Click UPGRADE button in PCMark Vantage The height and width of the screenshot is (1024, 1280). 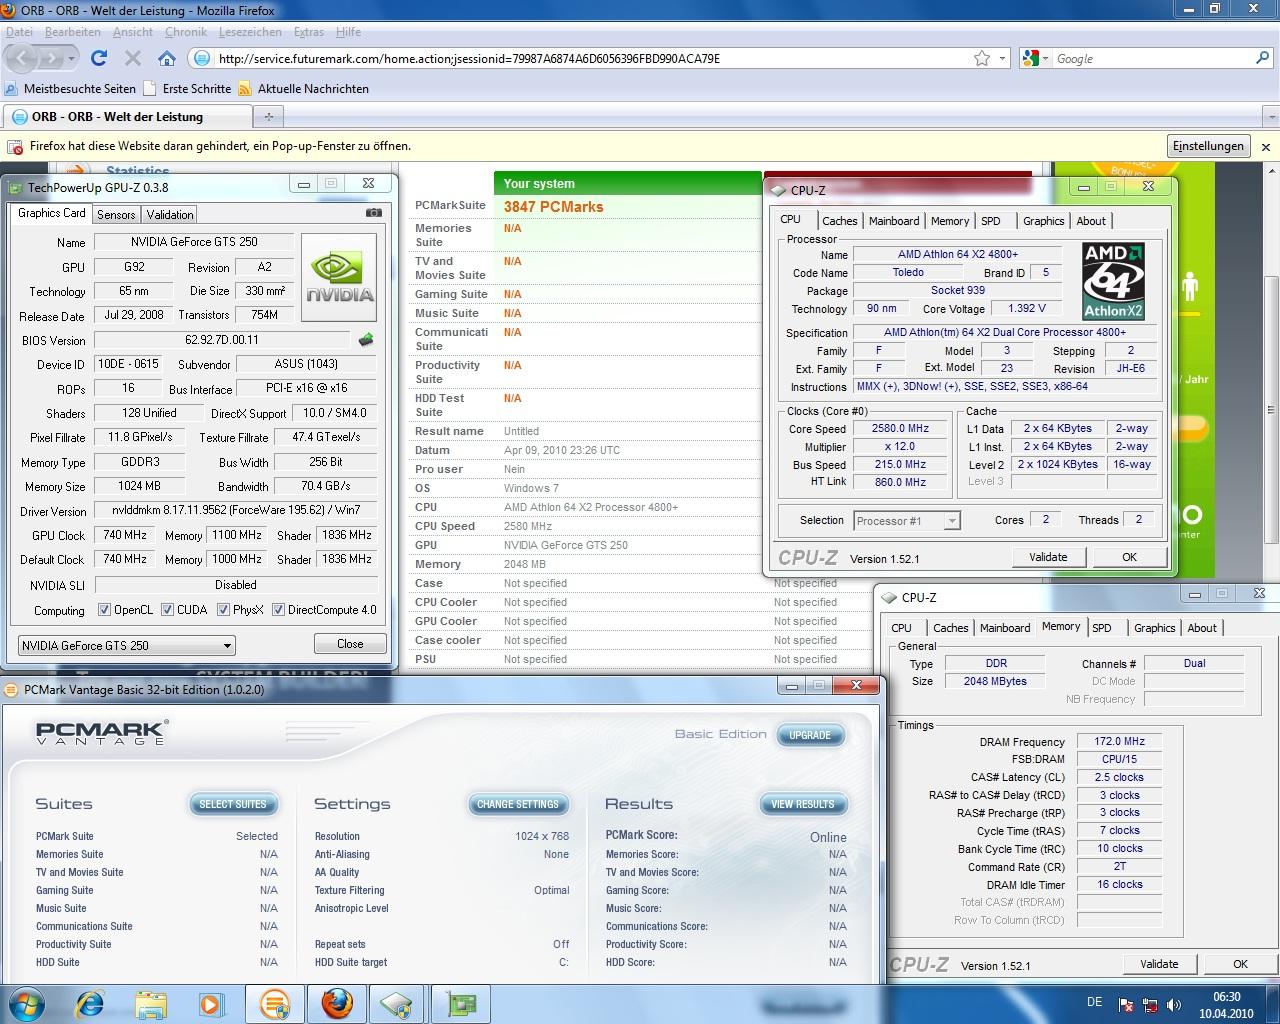click(x=810, y=735)
